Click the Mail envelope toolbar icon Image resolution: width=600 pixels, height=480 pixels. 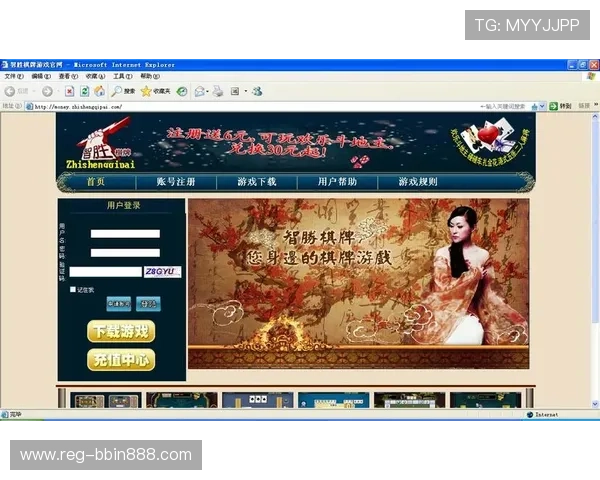(199, 91)
